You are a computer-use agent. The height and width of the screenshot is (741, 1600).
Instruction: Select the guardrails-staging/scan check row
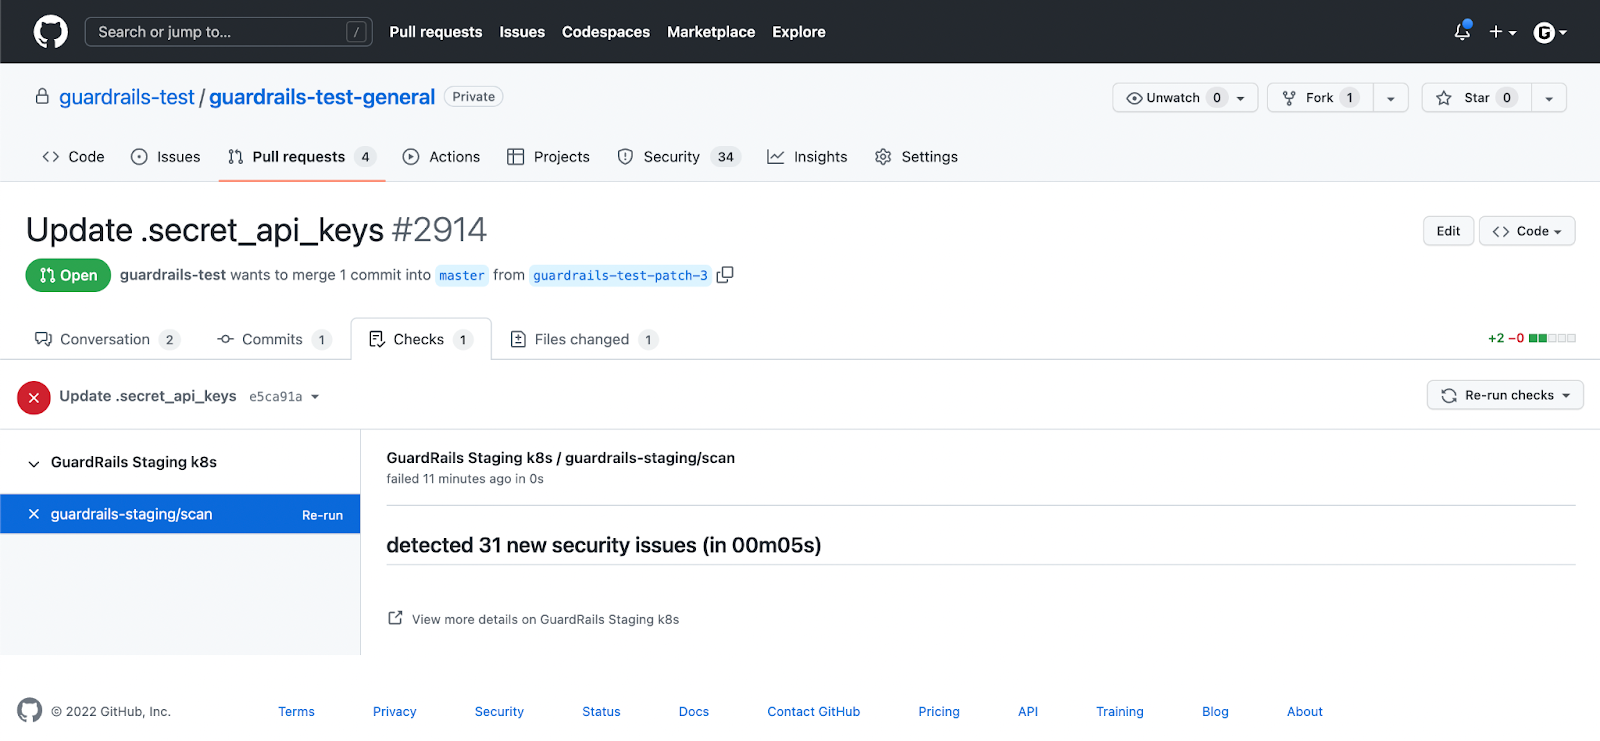(x=180, y=514)
